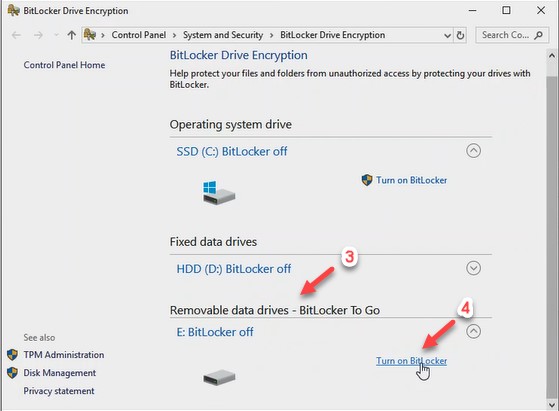Click the Back navigation arrow
Image resolution: width=559 pixels, height=411 pixels.
16,35
